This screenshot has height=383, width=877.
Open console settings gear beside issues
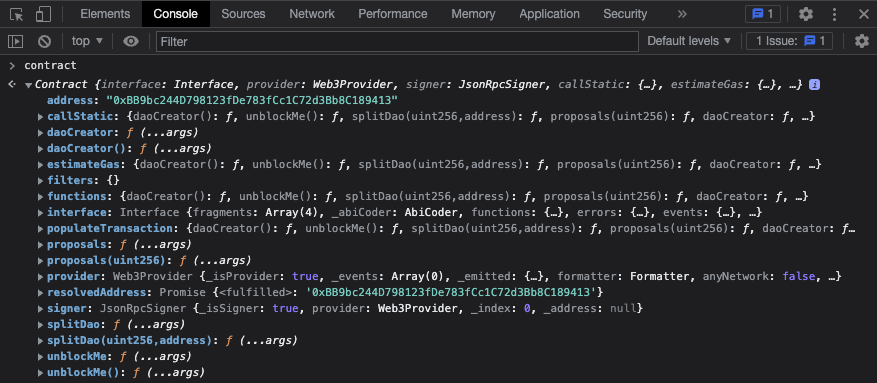click(862, 41)
